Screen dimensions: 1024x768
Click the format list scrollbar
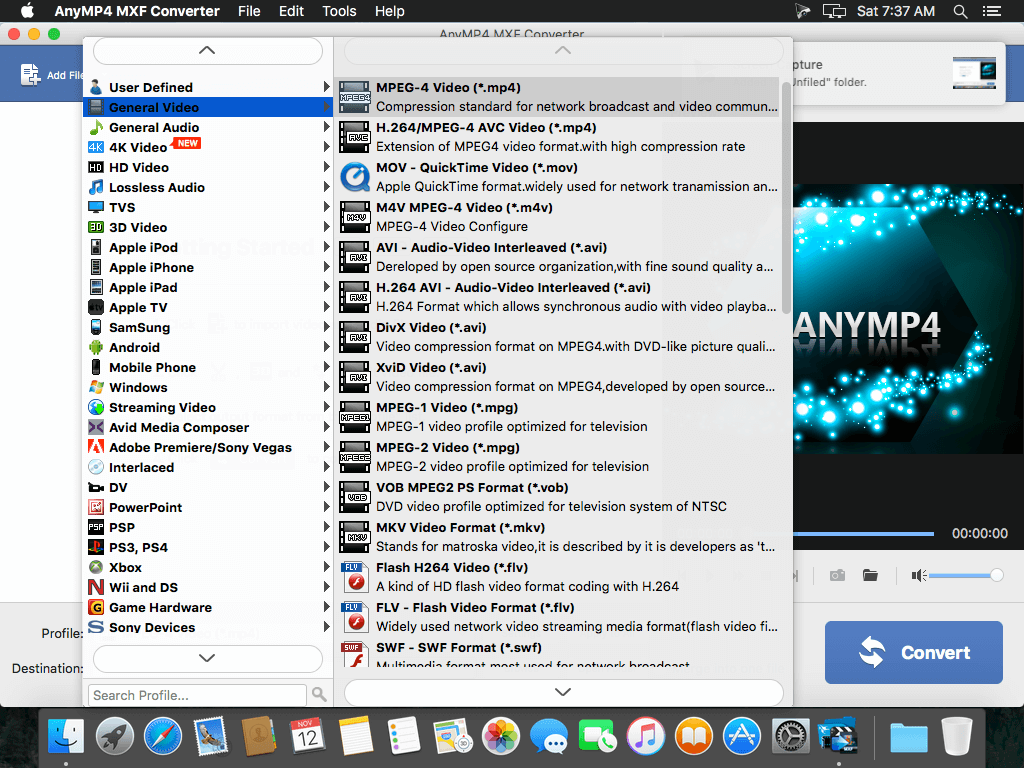786,196
